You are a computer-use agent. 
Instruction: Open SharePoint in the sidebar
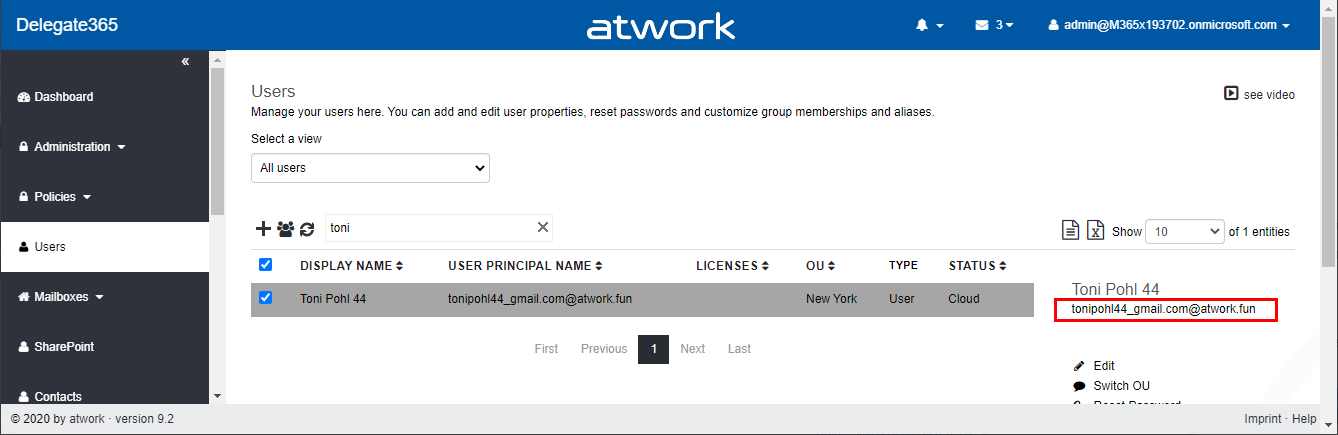64,347
